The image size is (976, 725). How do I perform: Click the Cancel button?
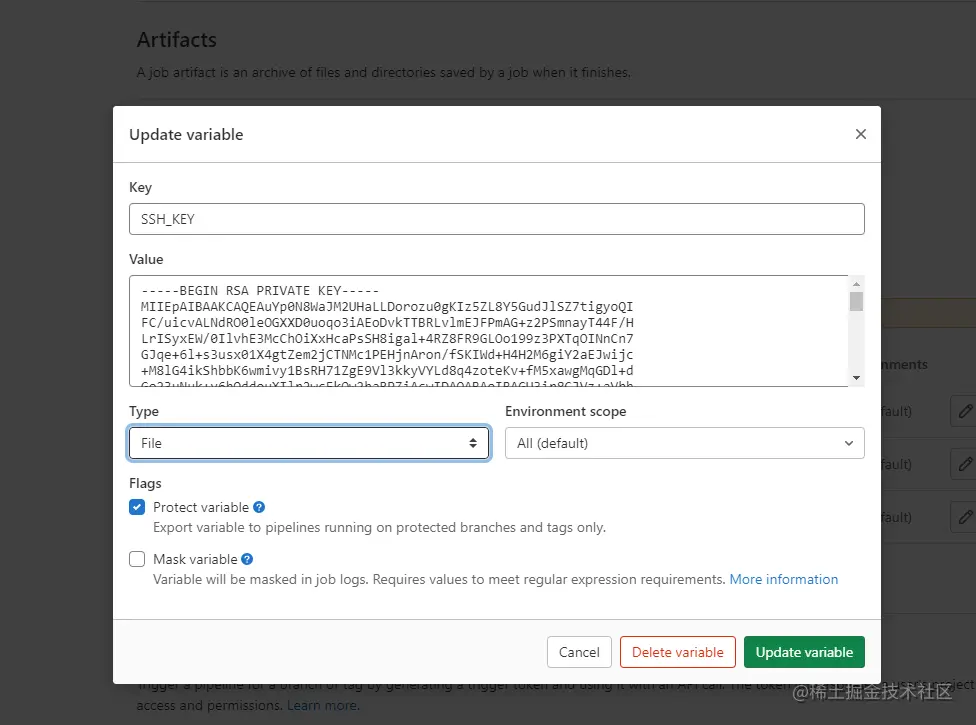[x=579, y=652]
